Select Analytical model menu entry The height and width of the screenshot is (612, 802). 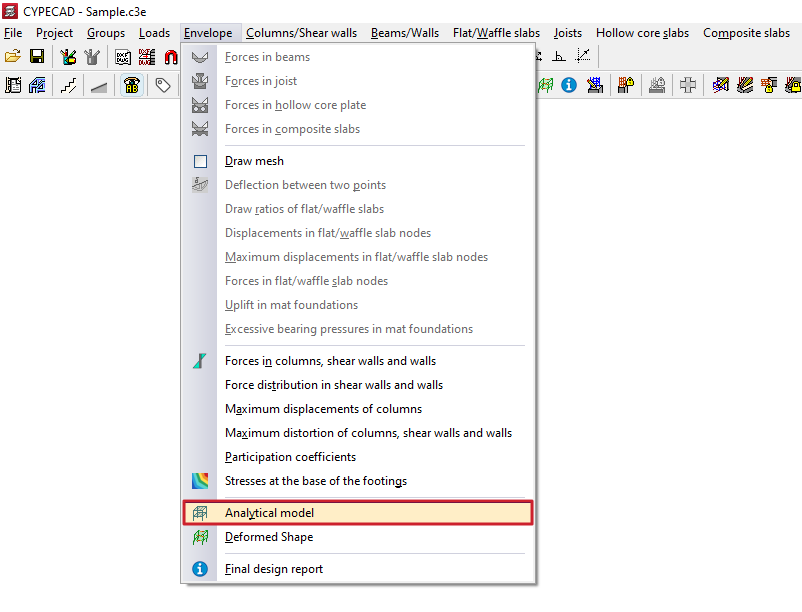click(x=358, y=513)
